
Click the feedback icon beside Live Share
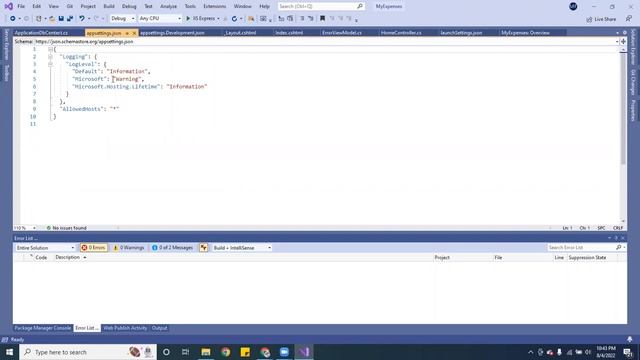pos(629,19)
